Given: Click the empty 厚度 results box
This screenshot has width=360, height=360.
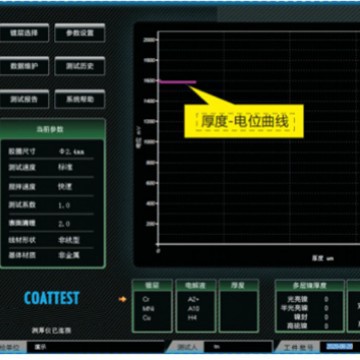Looking at the screenshot, I should coord(239,311).
